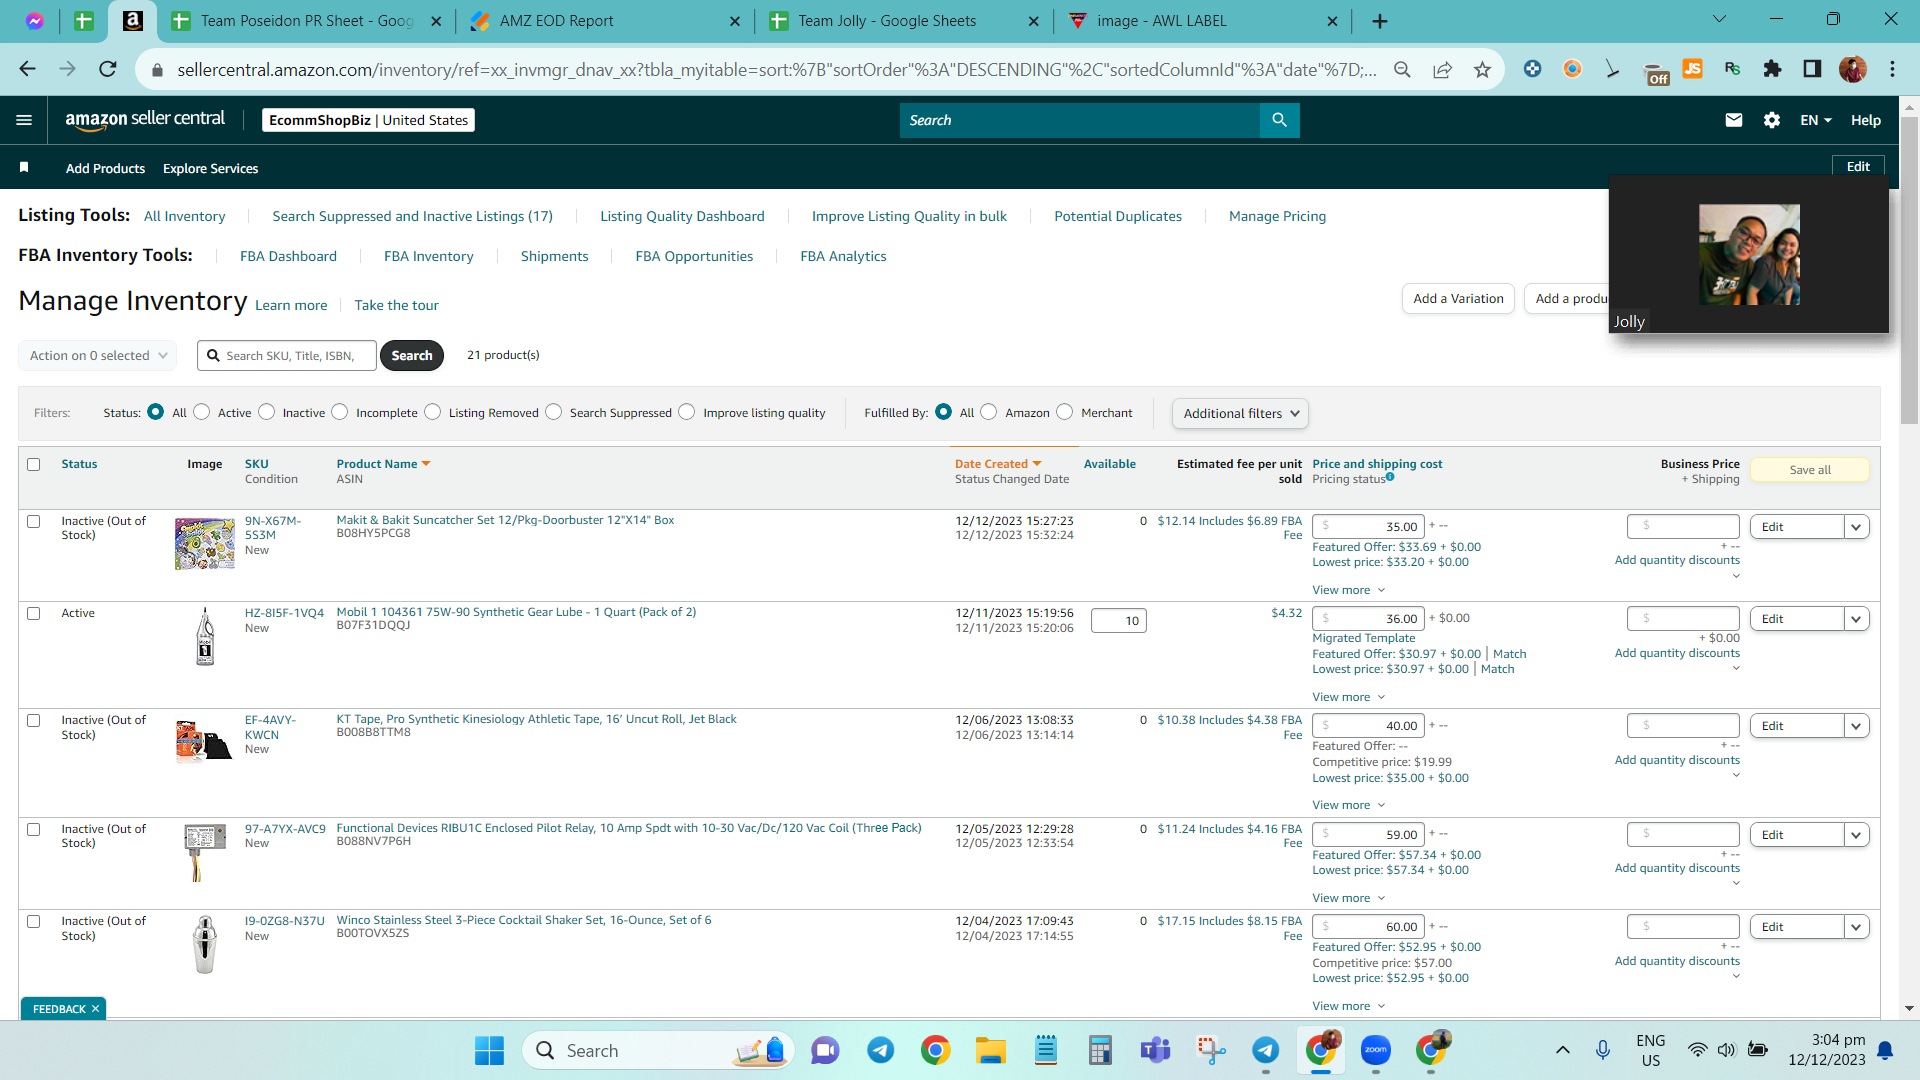Viewport: 1920px width, 1080px height.
Task: Click the SKU search input field
Action: coord(287,355)
